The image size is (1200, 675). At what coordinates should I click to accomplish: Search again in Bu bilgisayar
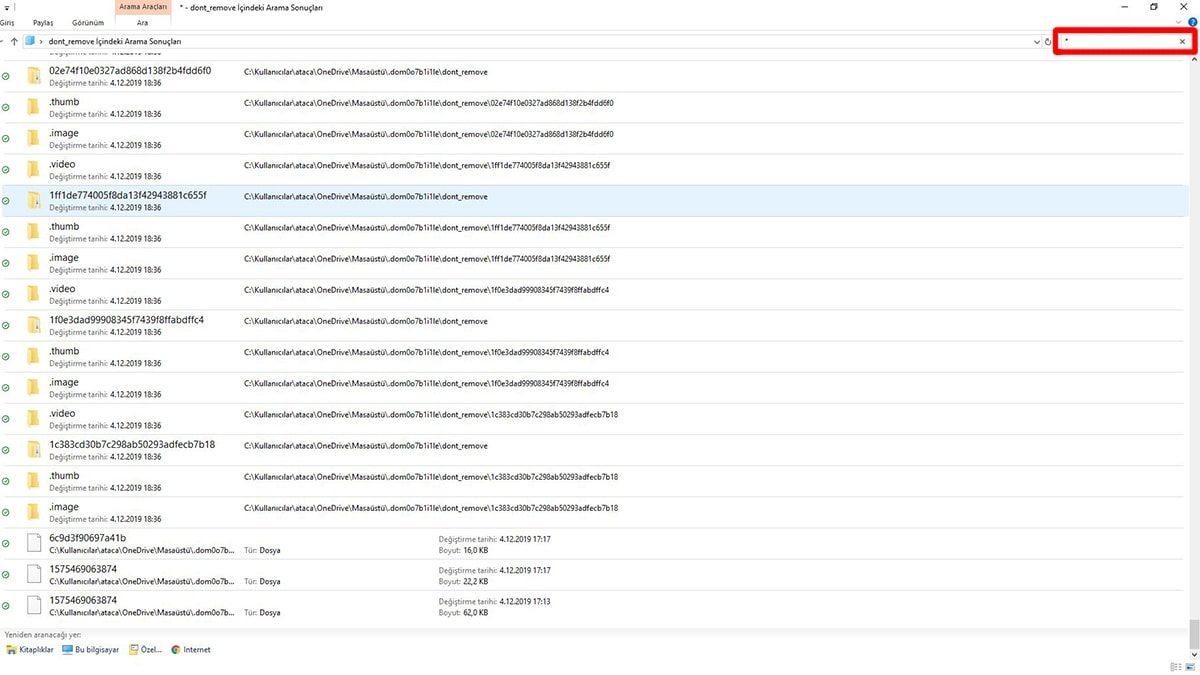tap(90, 650)
